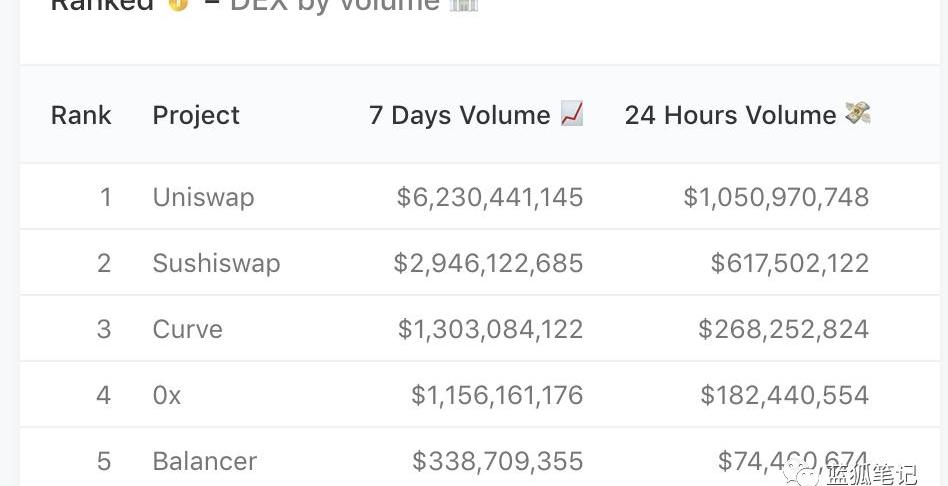Select Sushiswap 24-hour volume $617,502,122
This screenshot has width=948, height=486.
(x=790, y=264)
